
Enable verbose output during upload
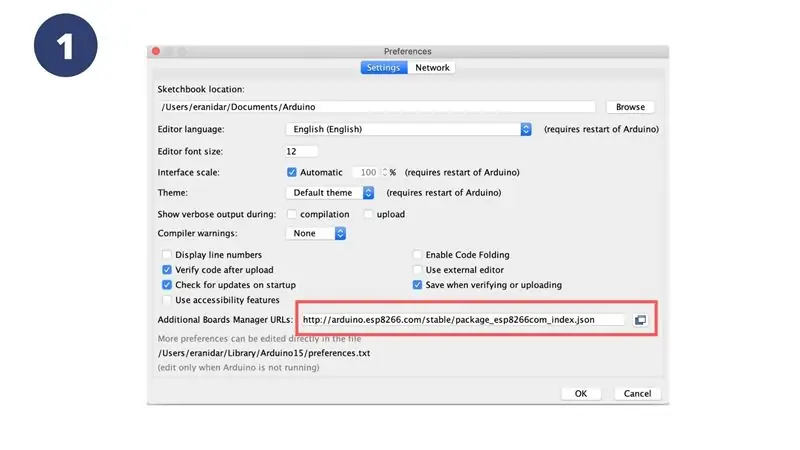coord(368,214)
